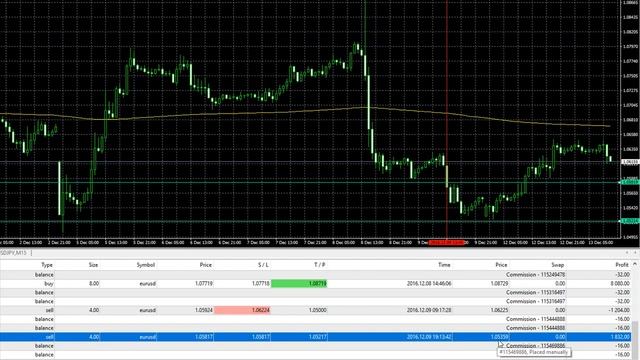Click the 7 Dec 13:00 time-axis label

(287, 242)
